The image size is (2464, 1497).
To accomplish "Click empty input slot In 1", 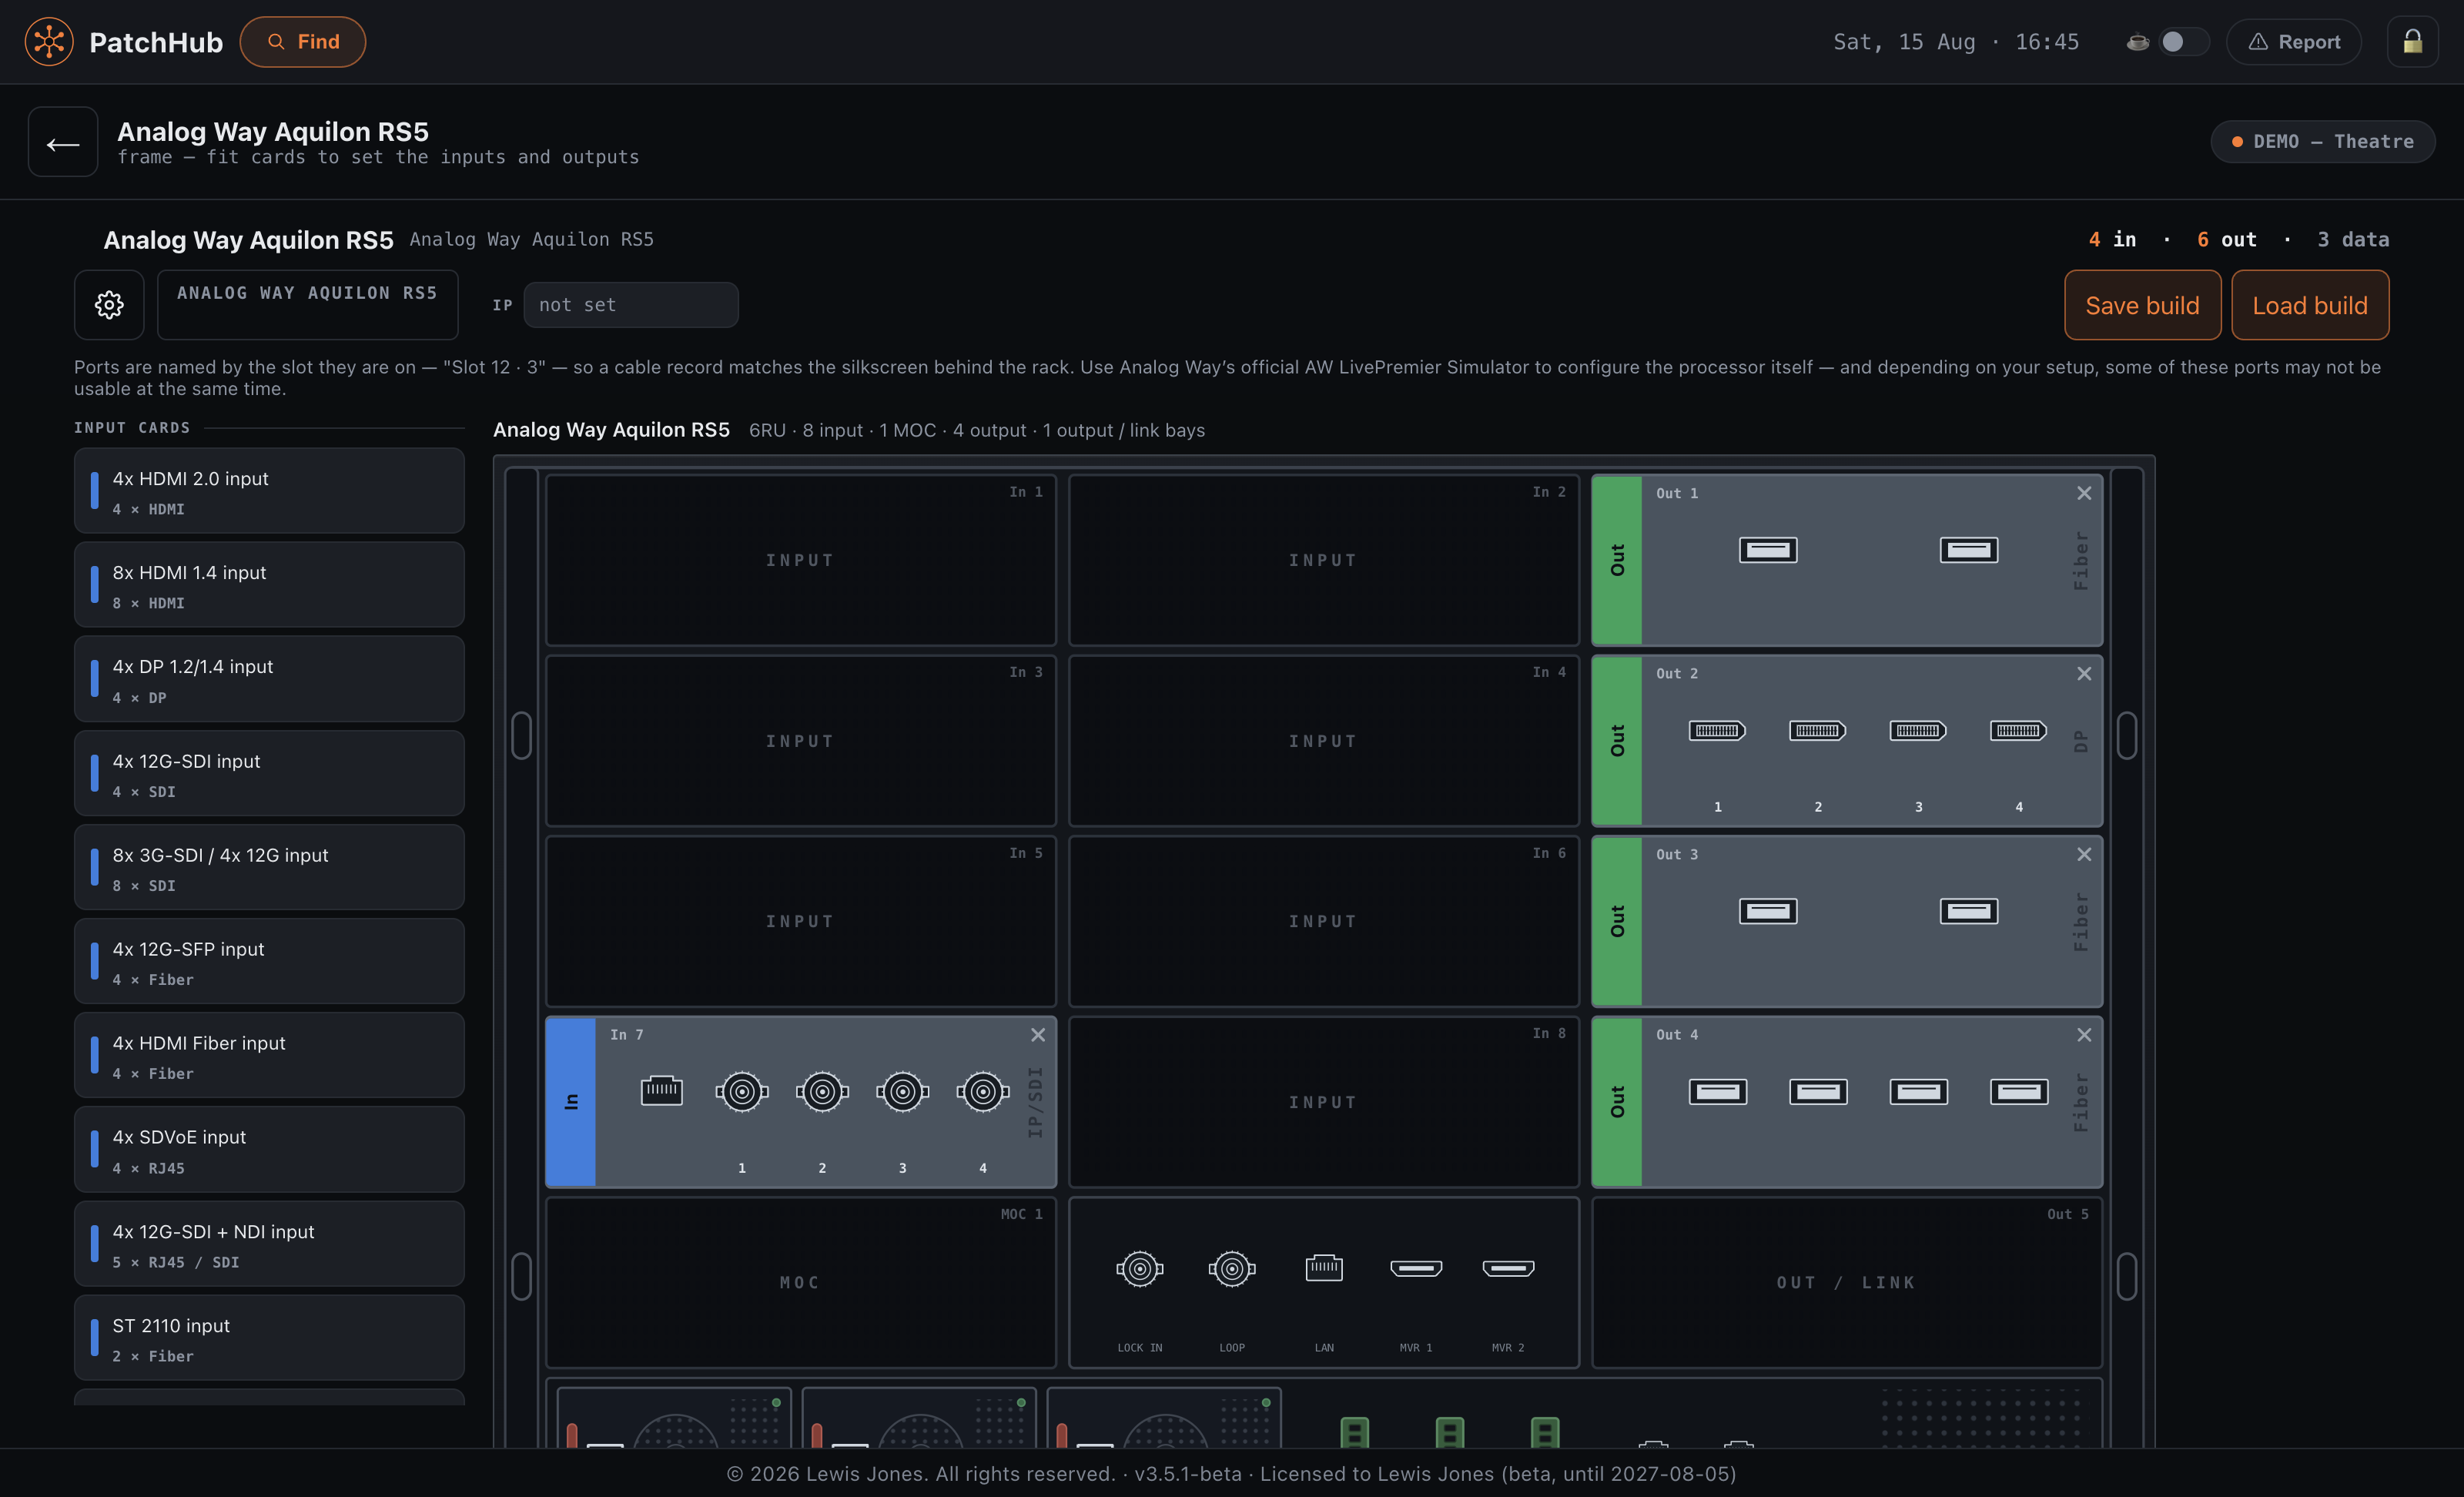I will (800, 560).
